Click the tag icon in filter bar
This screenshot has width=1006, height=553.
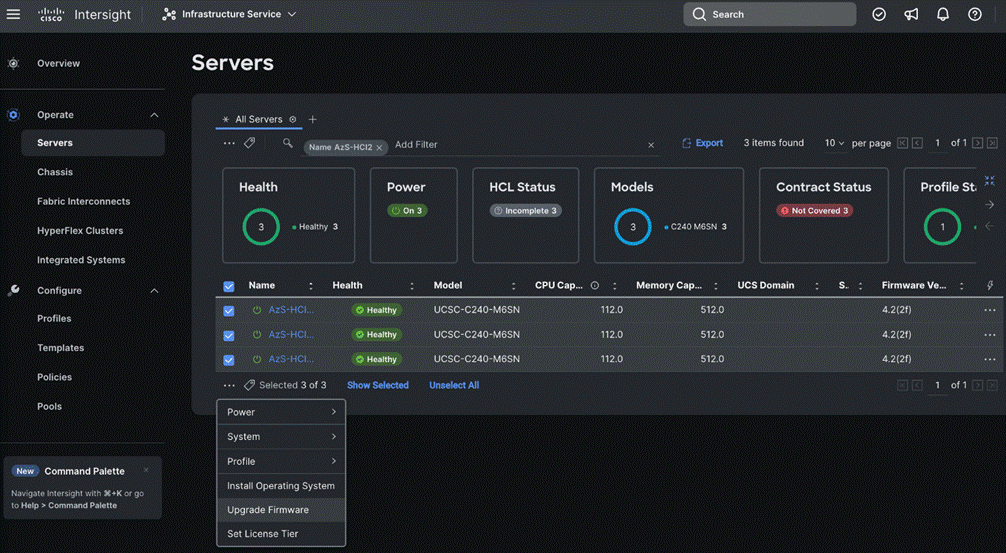point(250,143)
